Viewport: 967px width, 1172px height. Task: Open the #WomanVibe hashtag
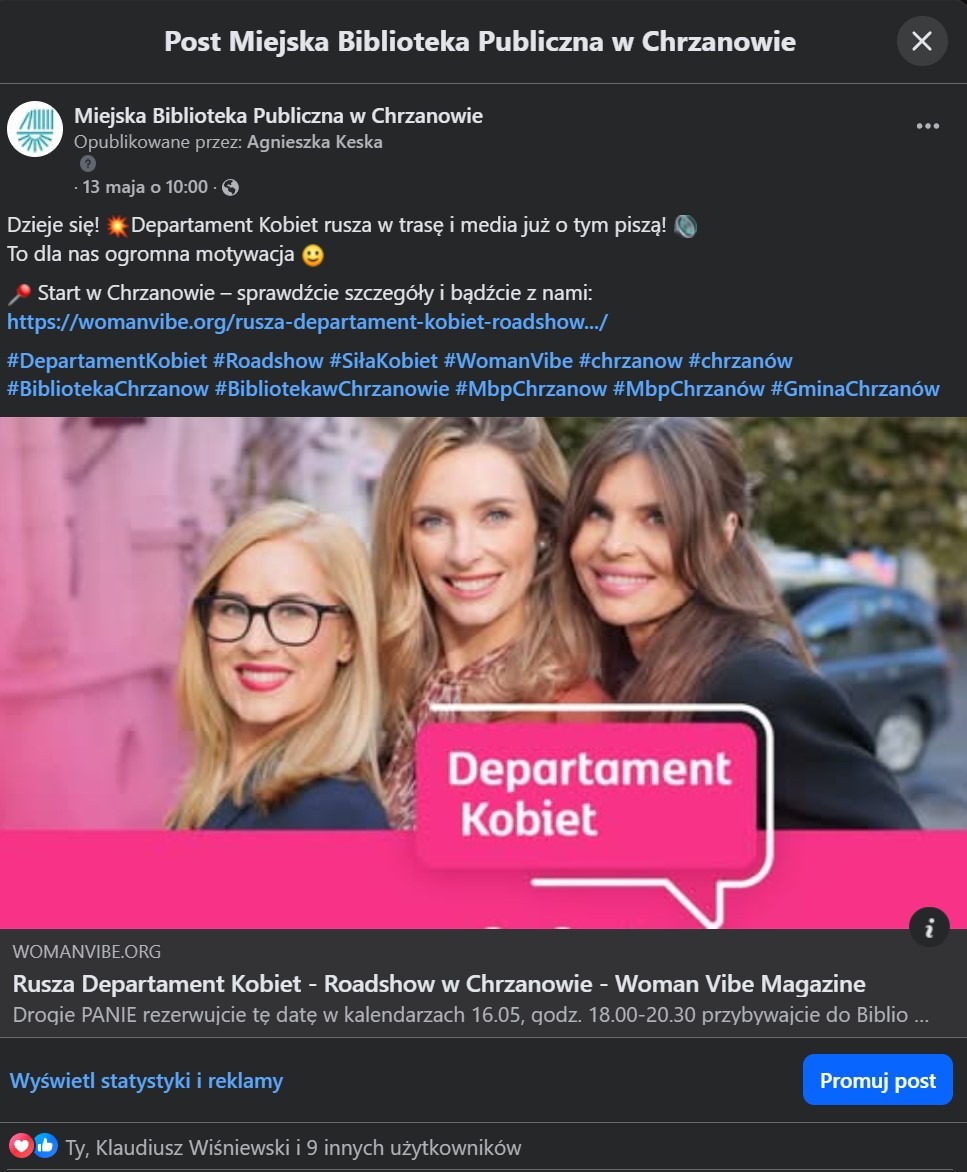pos(508,361)
